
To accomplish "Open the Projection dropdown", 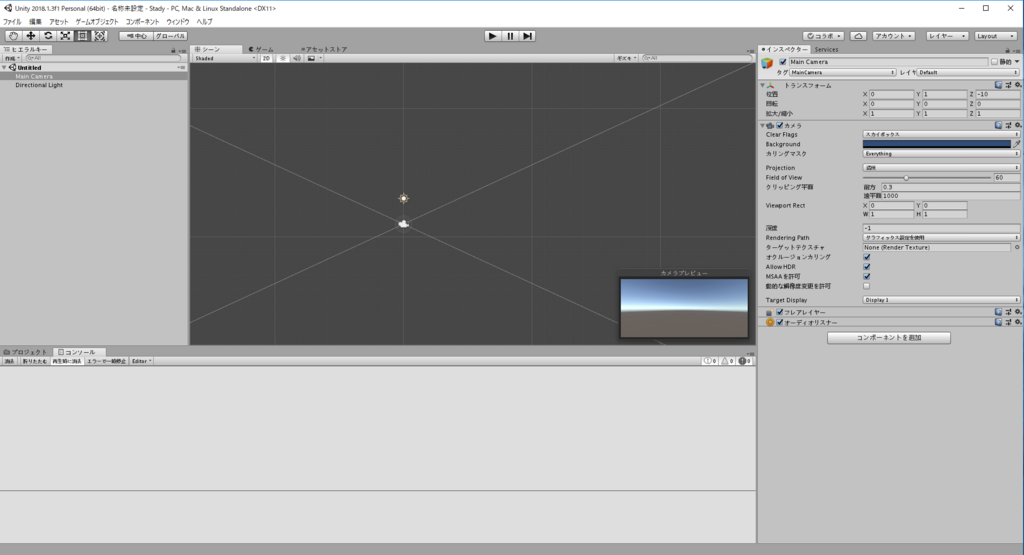I will point(941,168).
